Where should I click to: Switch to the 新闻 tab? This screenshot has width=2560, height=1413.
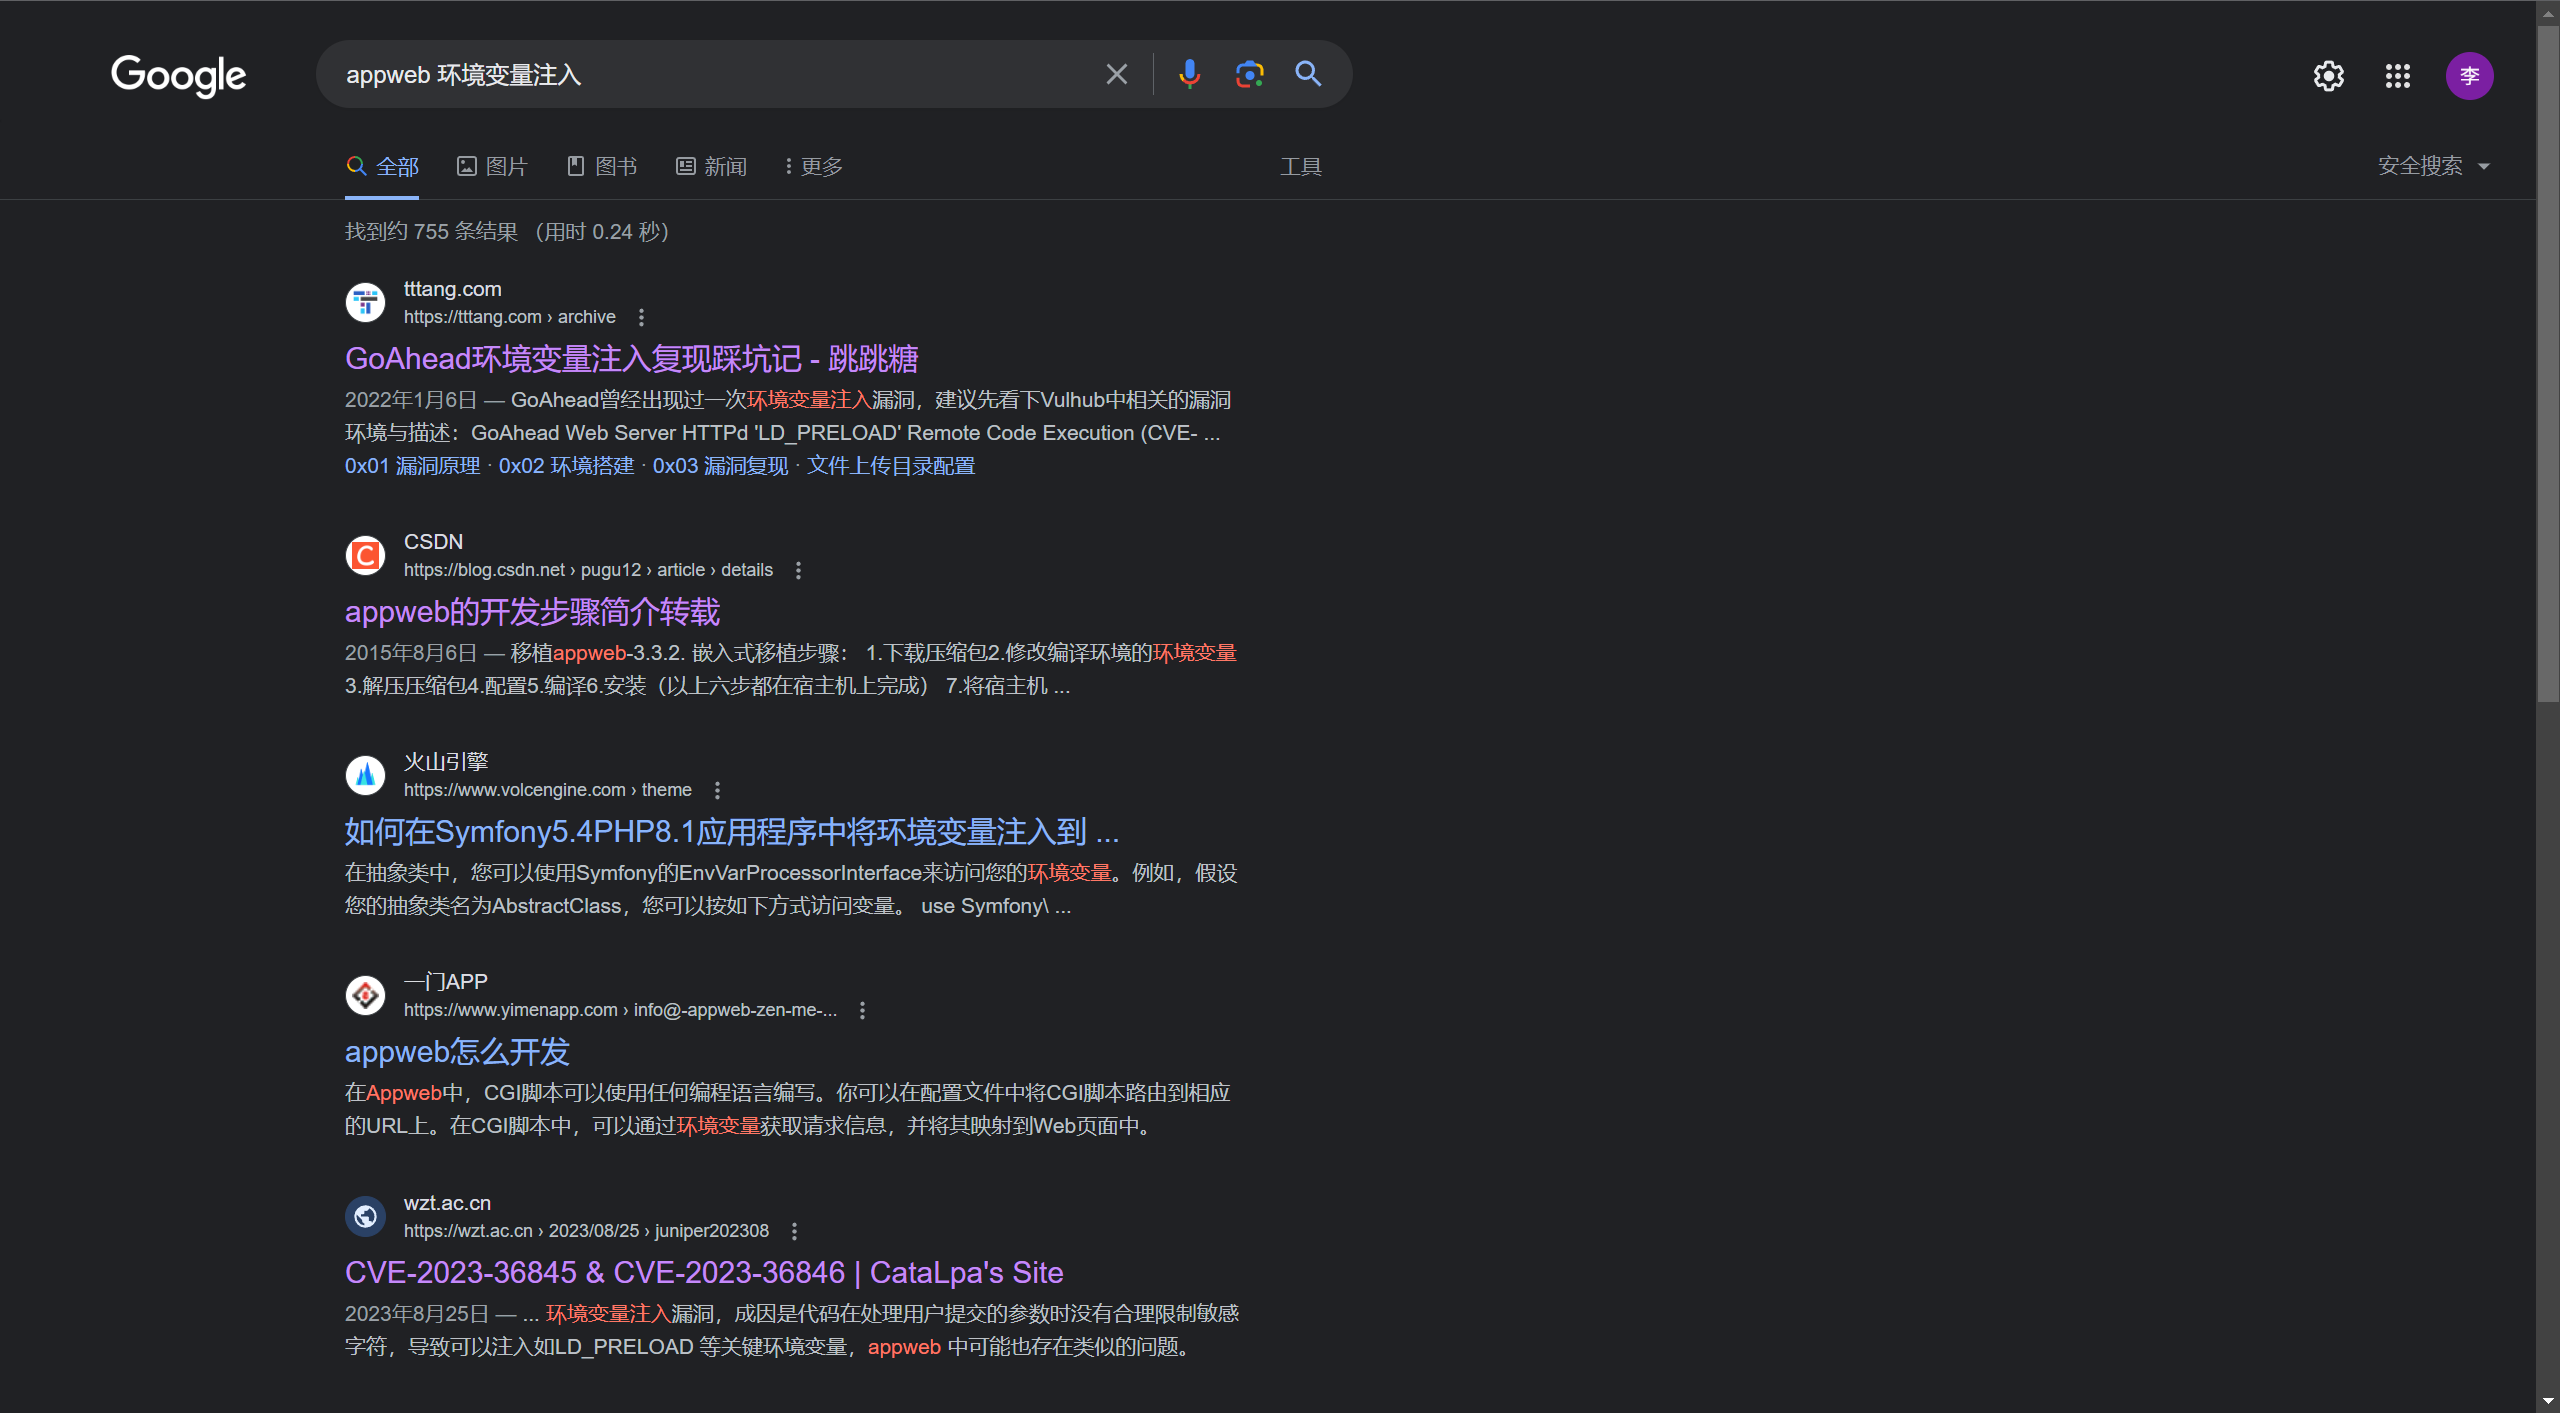[712, 166]
